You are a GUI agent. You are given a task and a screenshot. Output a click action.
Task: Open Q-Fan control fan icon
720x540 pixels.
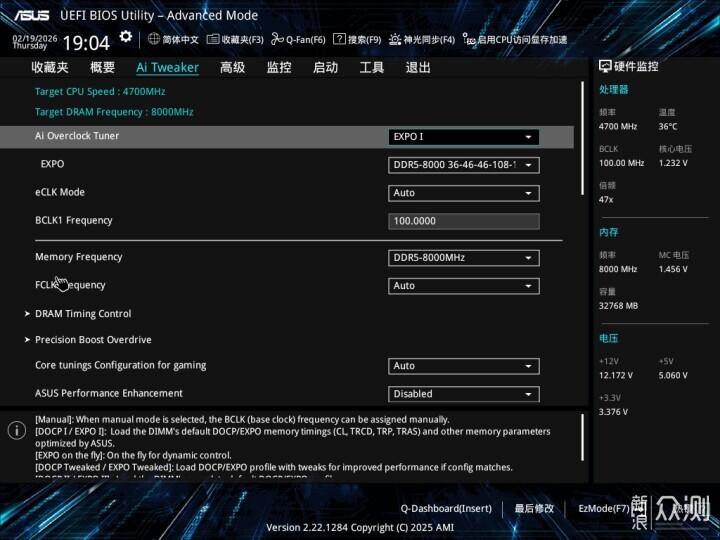tap(277, 39)
